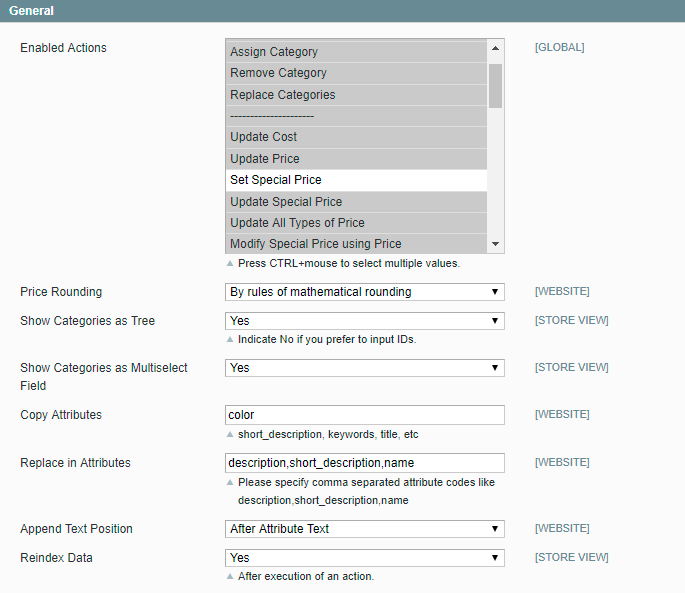Click scroll down arrow in Enabled Actions list
Screen dimensions: 685x593
pos(495,244)
